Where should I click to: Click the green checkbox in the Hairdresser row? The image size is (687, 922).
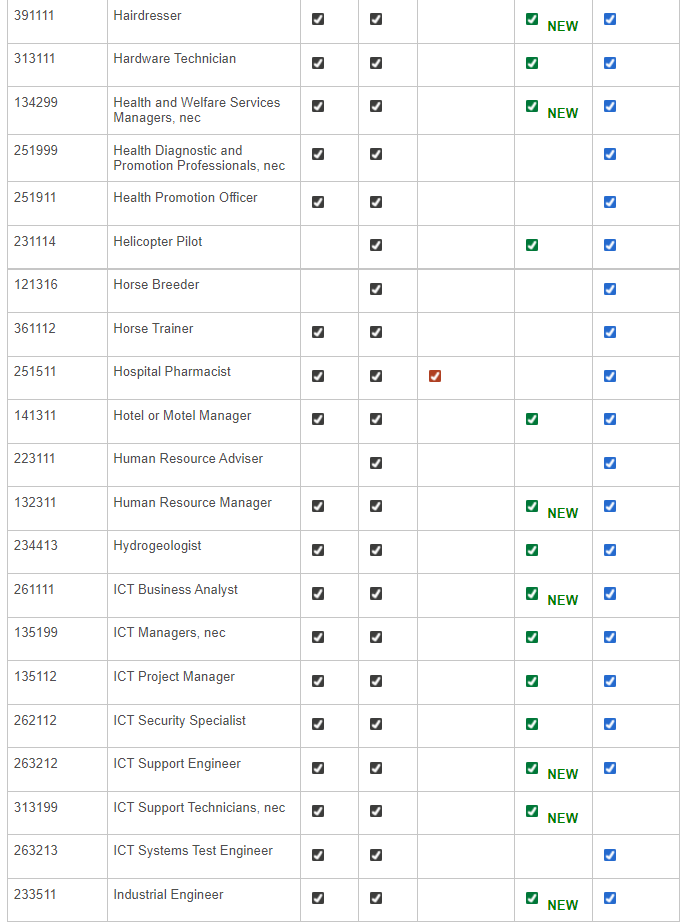click(532, 19)
